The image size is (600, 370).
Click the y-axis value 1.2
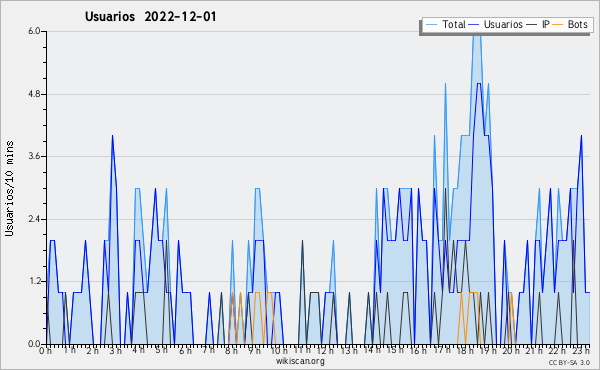coord(34,282)
